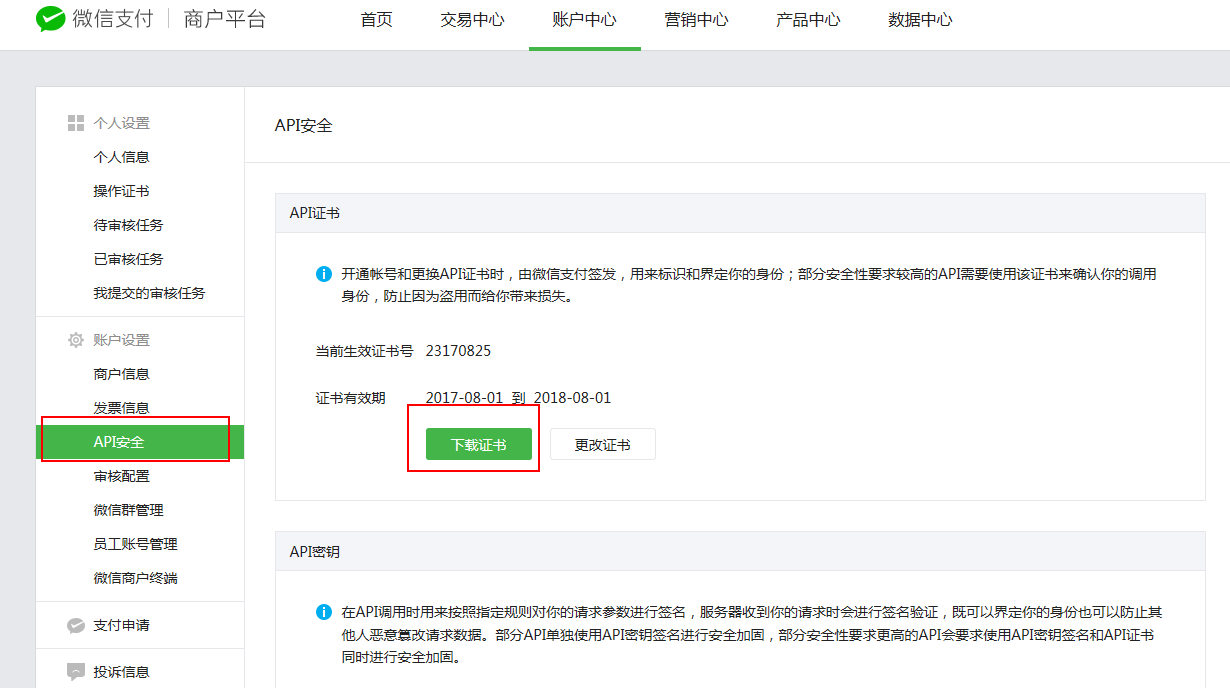Click the 更改证书 button
This screenshot has width=1230, height=688.
pyautogui.click(x=602, y=445)
